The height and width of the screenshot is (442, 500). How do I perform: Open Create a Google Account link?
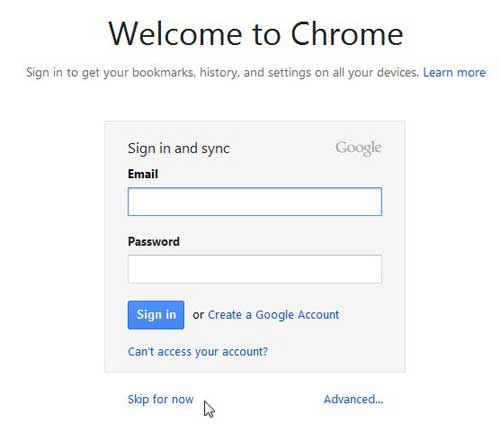(x=273, y=315)
